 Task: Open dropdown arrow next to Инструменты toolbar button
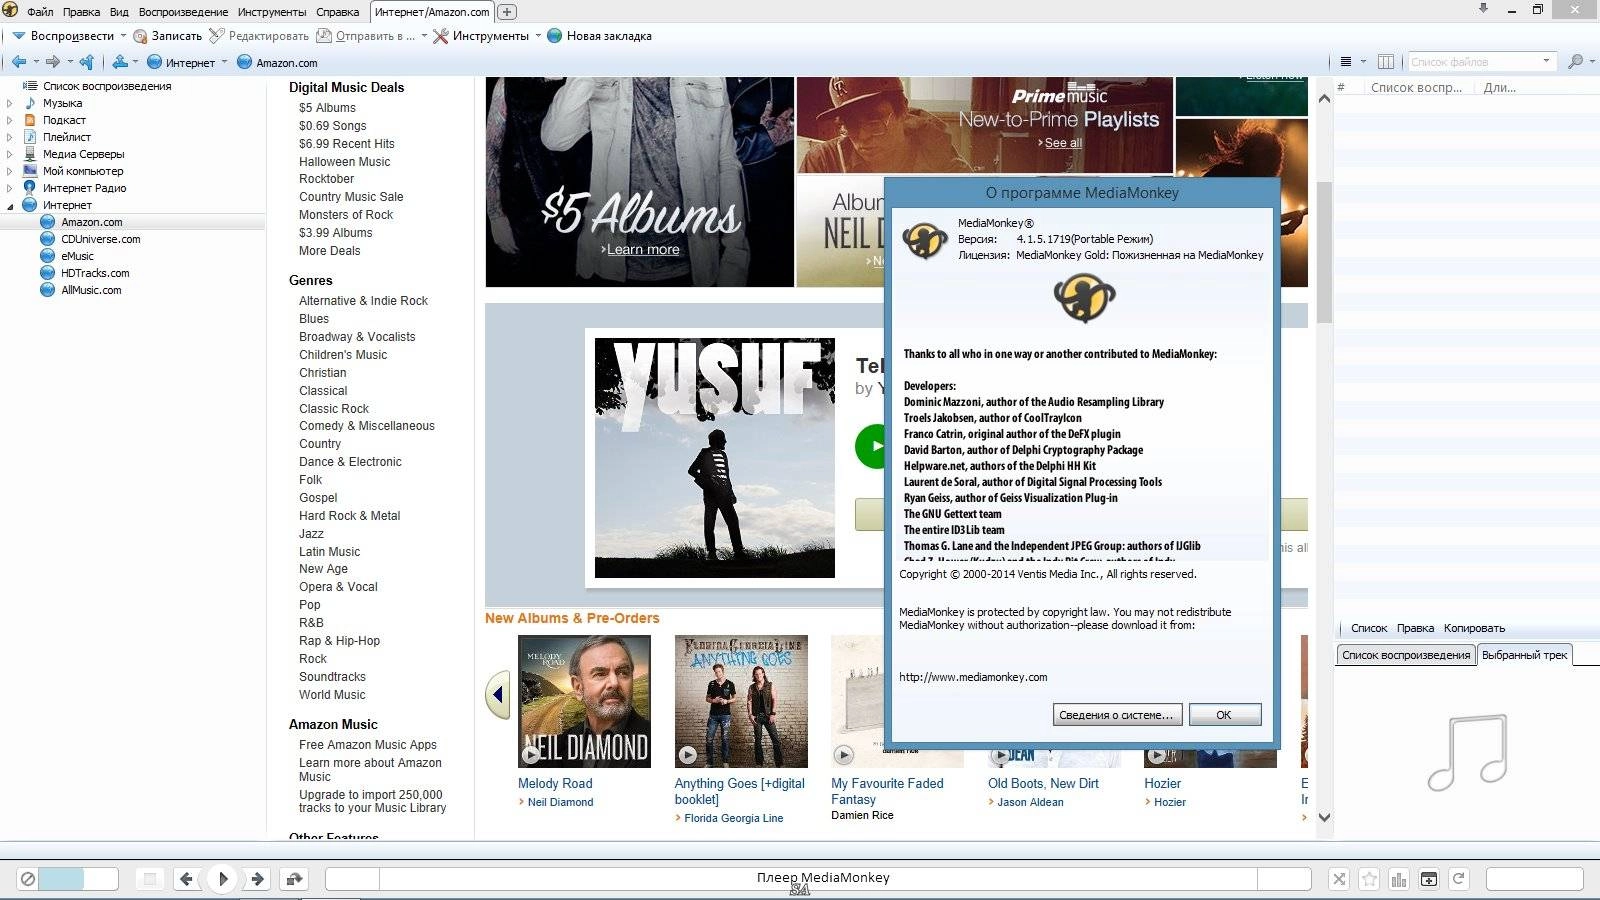(x=538, y=36)
